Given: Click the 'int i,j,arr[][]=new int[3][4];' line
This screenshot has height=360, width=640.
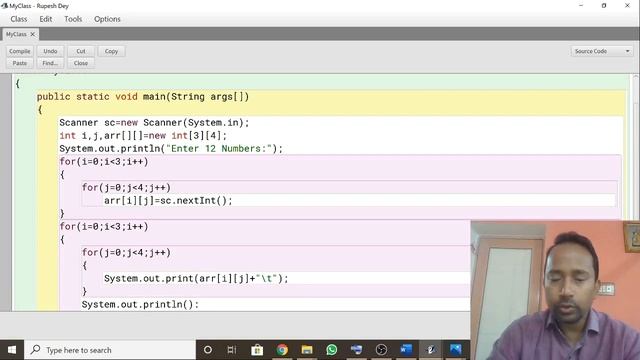Looking at the screenshot, I should (143, 136).
